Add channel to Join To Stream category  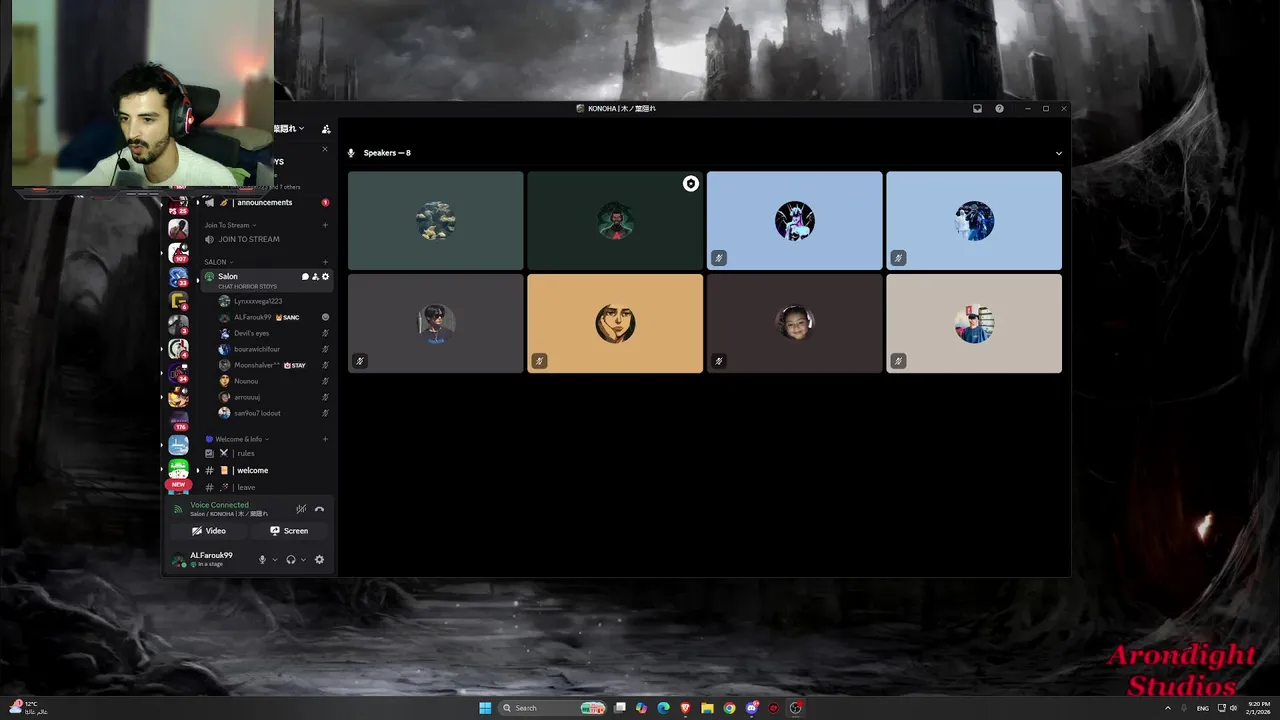coord(325,225)
